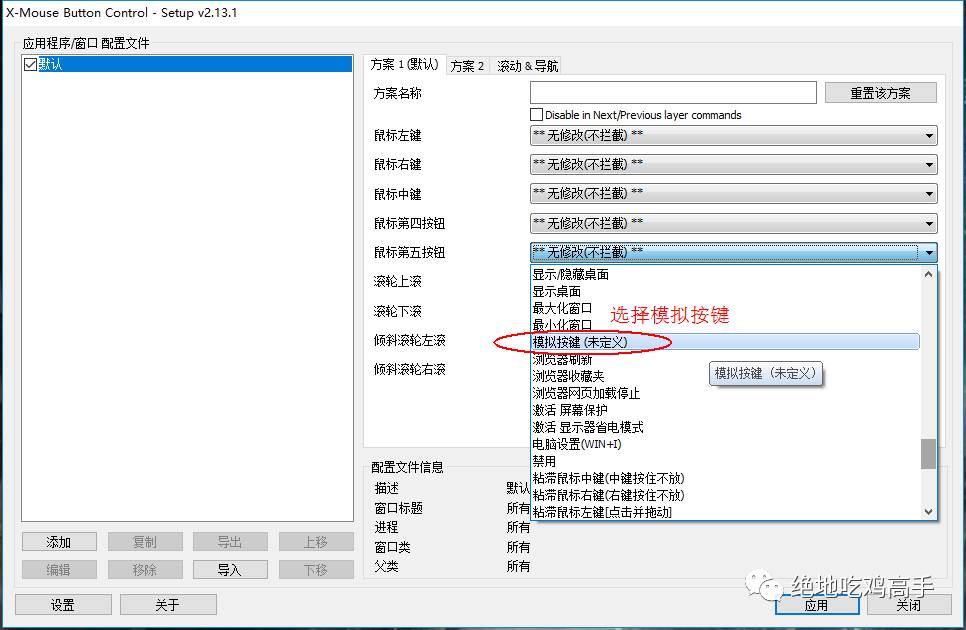Click the 关闭 close button
Image resolution: width=966 pixels, height=630 pixels.
(x=909, y=605)
